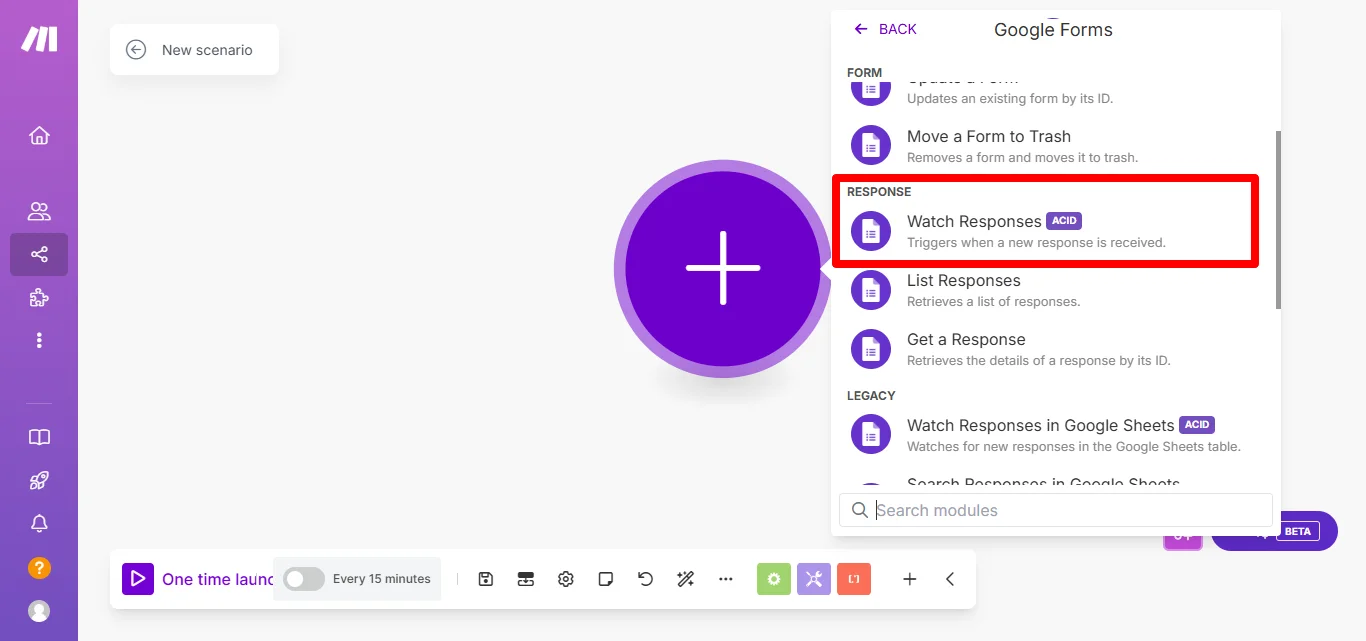Open the three-dot More menu in sidebar
This screenshot has height=641, width=1366.
coord(39,340)
